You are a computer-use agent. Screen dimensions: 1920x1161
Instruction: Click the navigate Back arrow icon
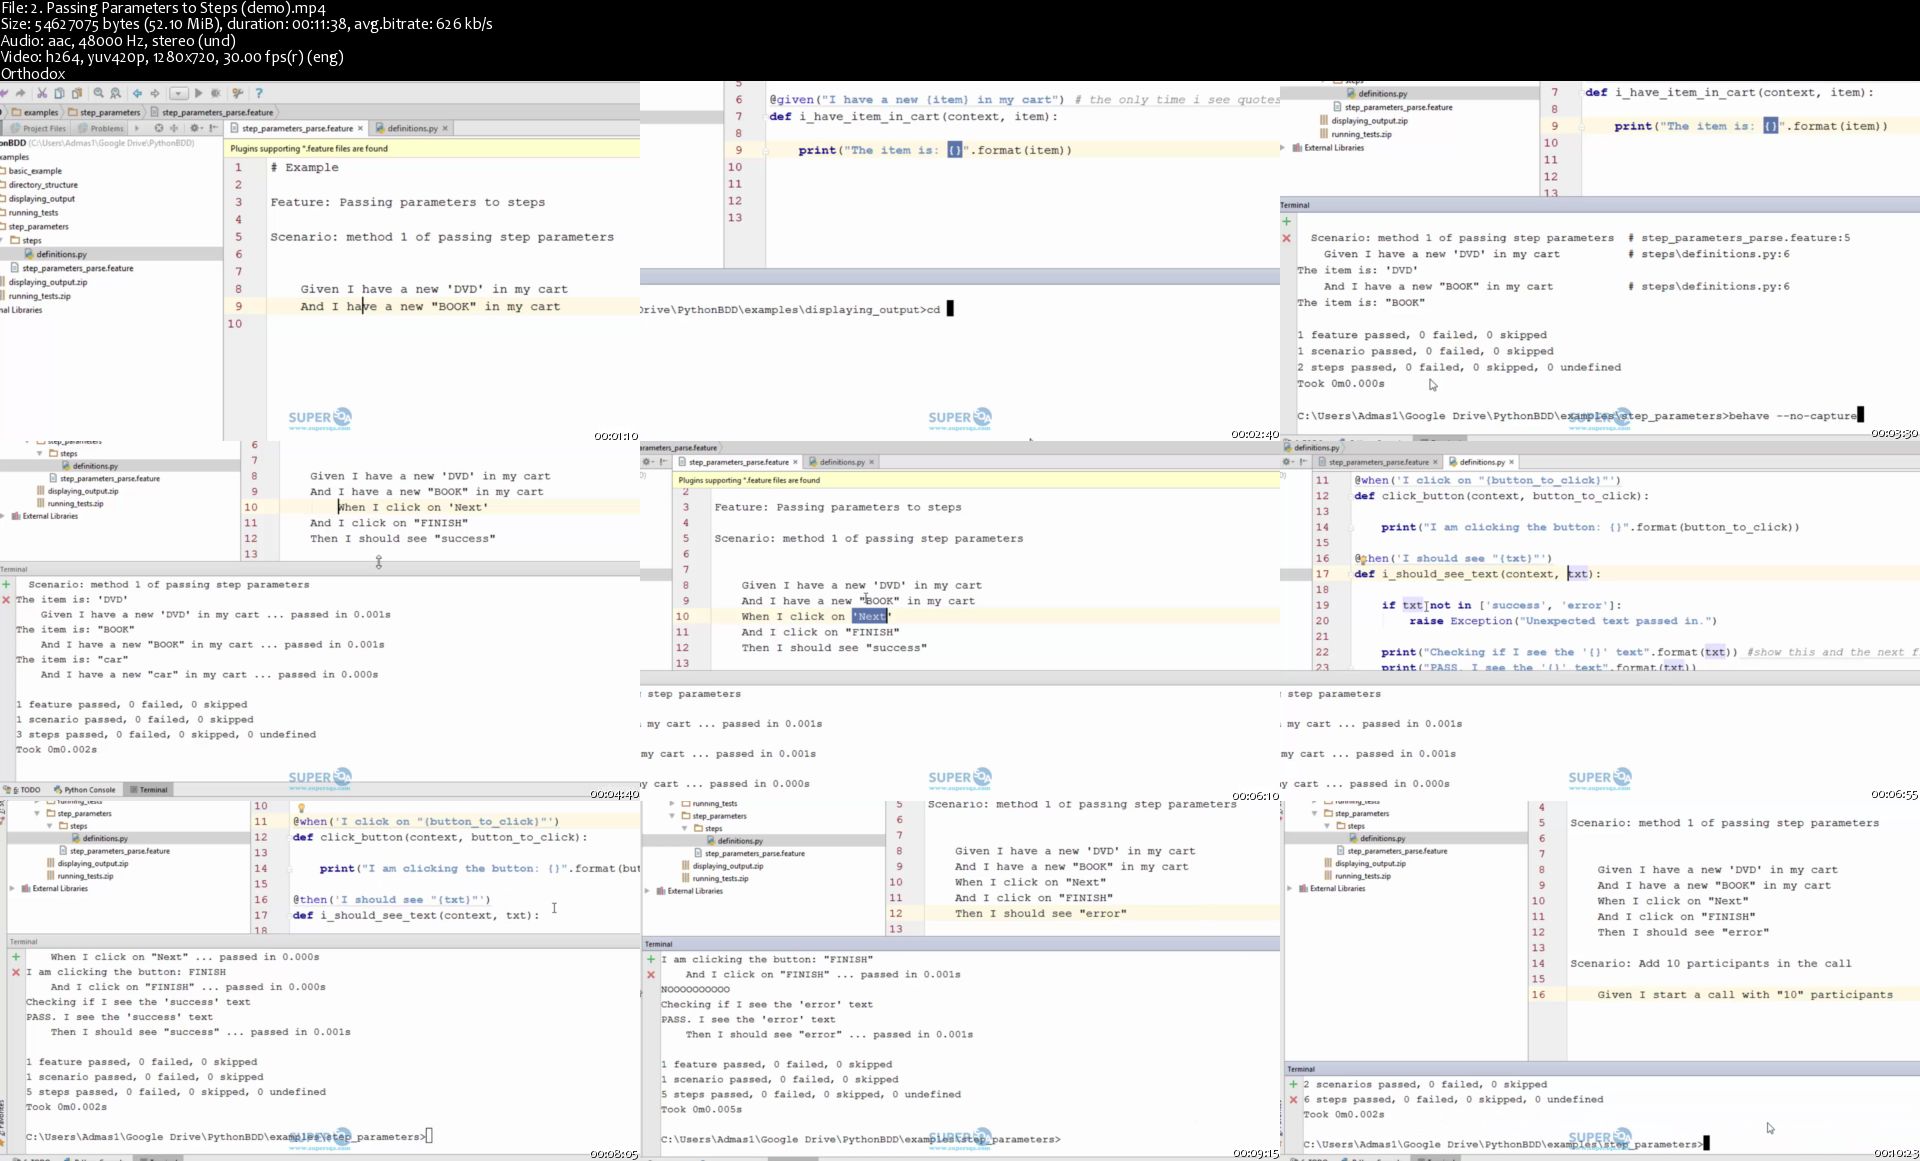[137, 93]
